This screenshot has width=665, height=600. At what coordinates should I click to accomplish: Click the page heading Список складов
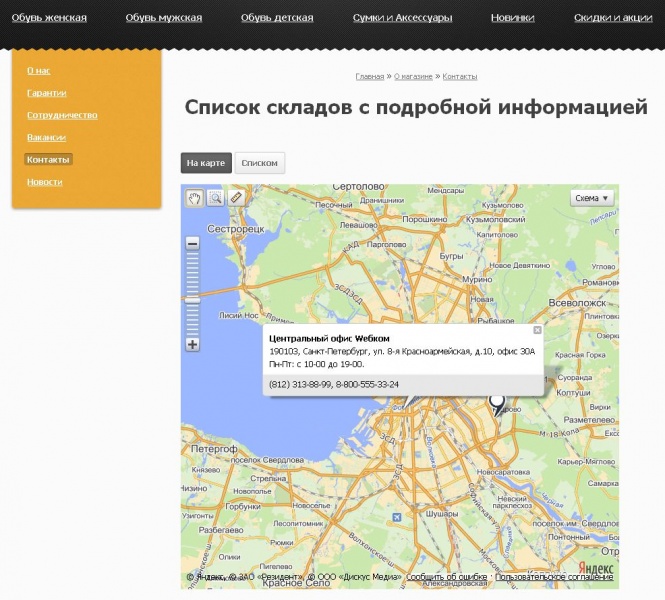pyautogui.click(x=416, y=107)
